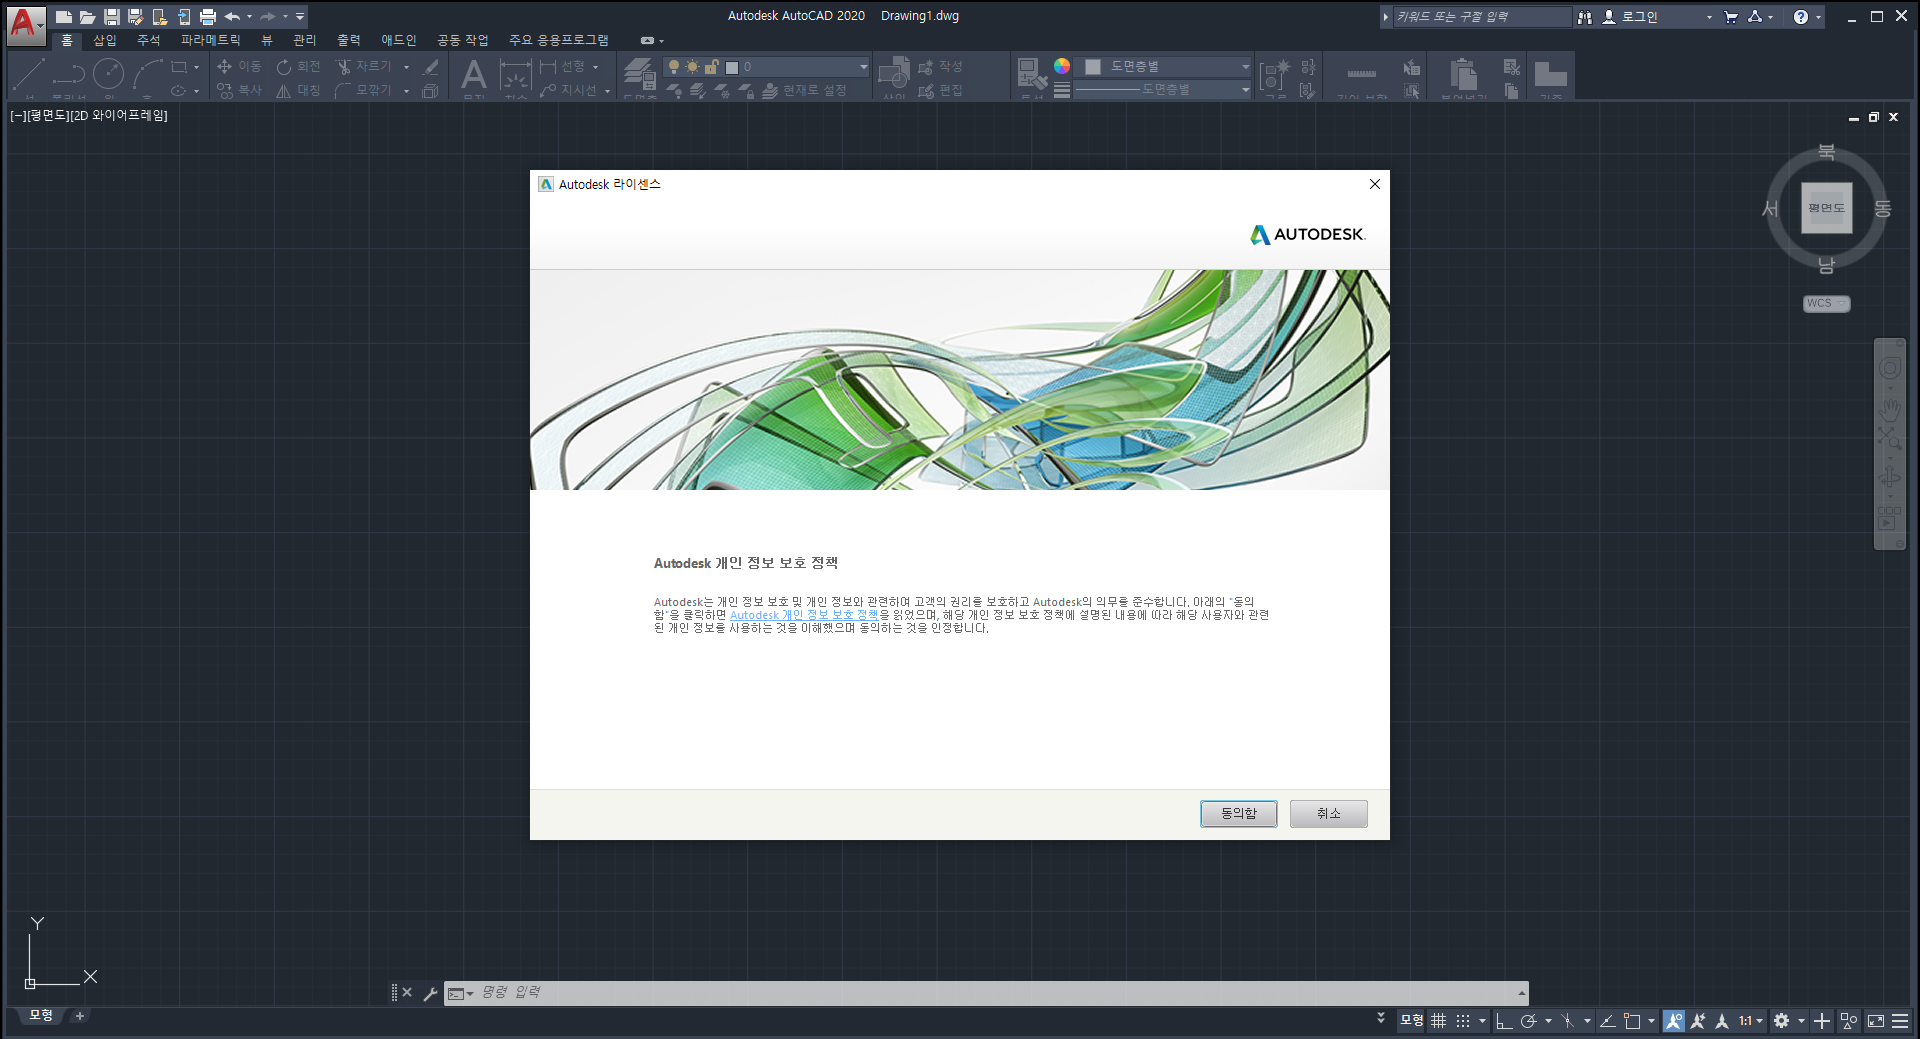Toggle drawing grid display in status bar
Image resolution: width=1920 pixels, height=1039 pixels.
[x=1438, y=1021]
